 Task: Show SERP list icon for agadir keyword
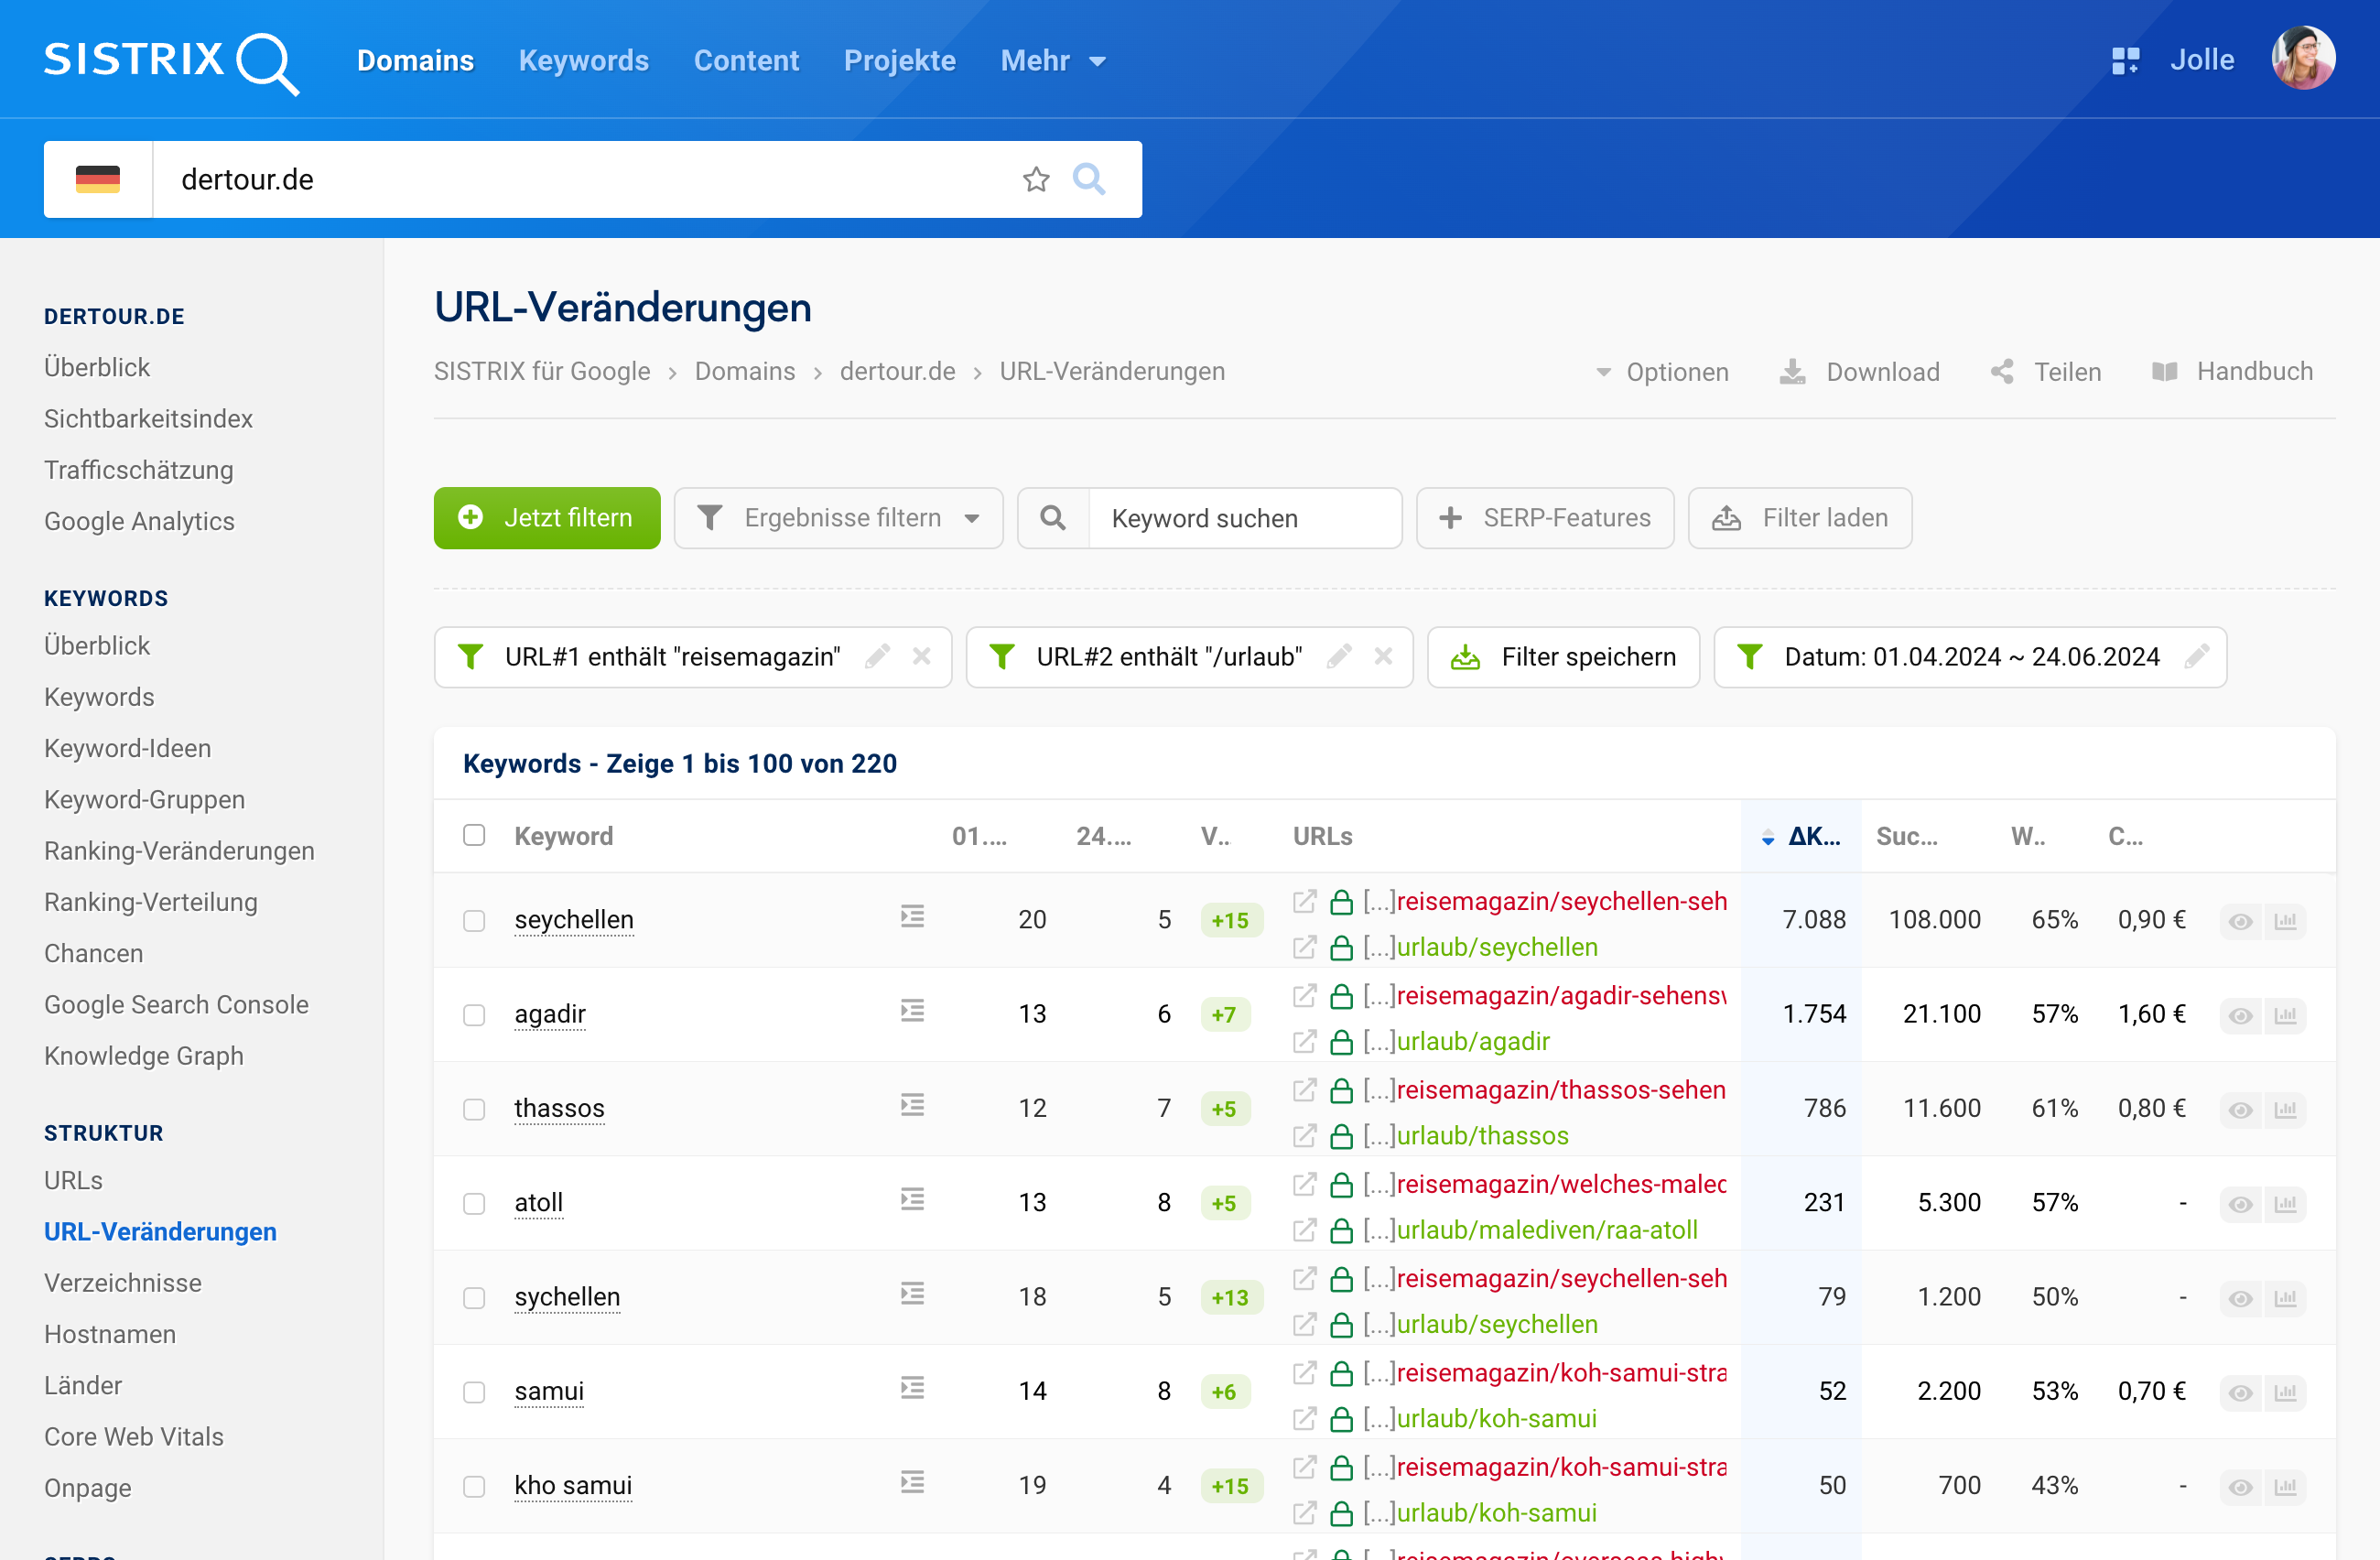pos(912,1012)
